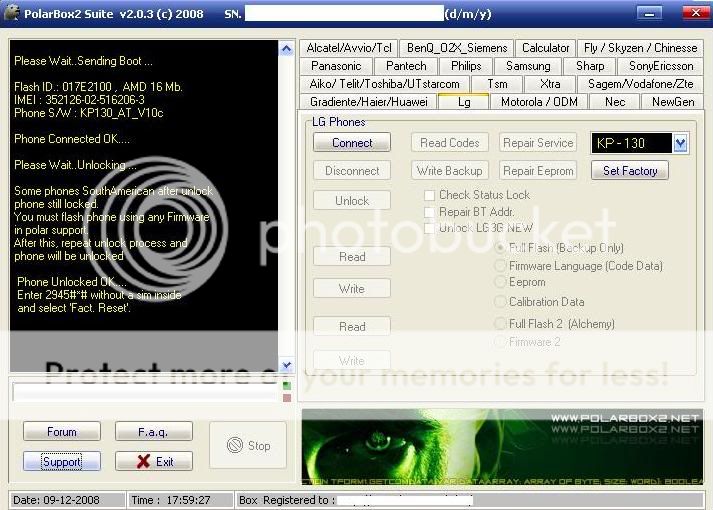Open the Forum button
The image size is (713, 510).
(62, 431)
